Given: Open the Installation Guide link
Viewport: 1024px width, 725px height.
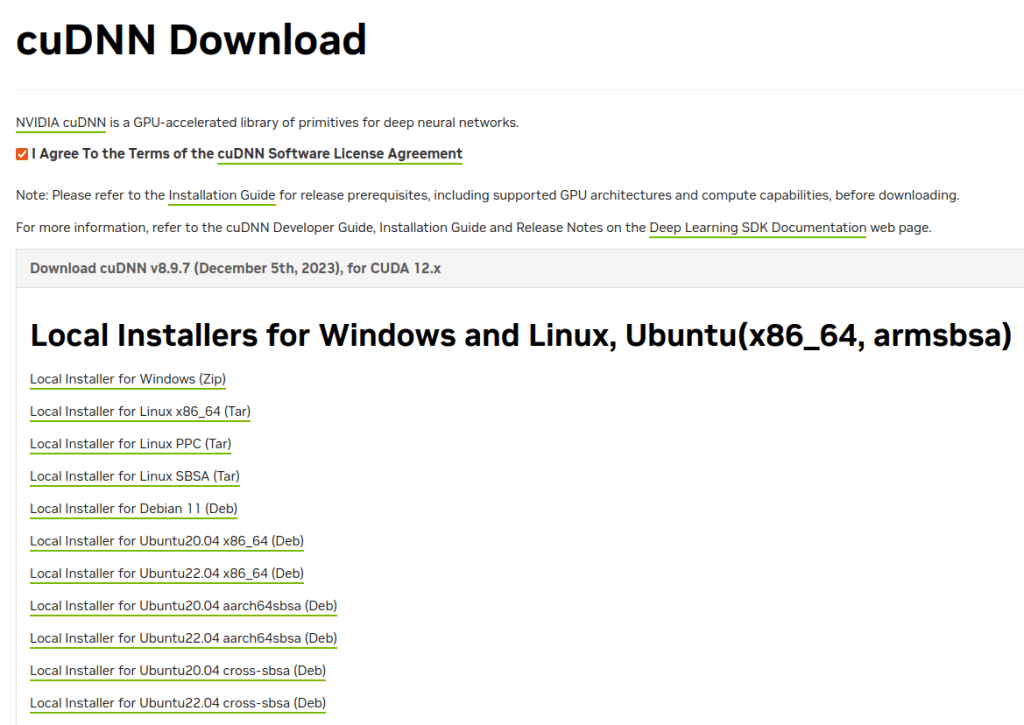Looking at the screenshot, I should tap(221, 195).
